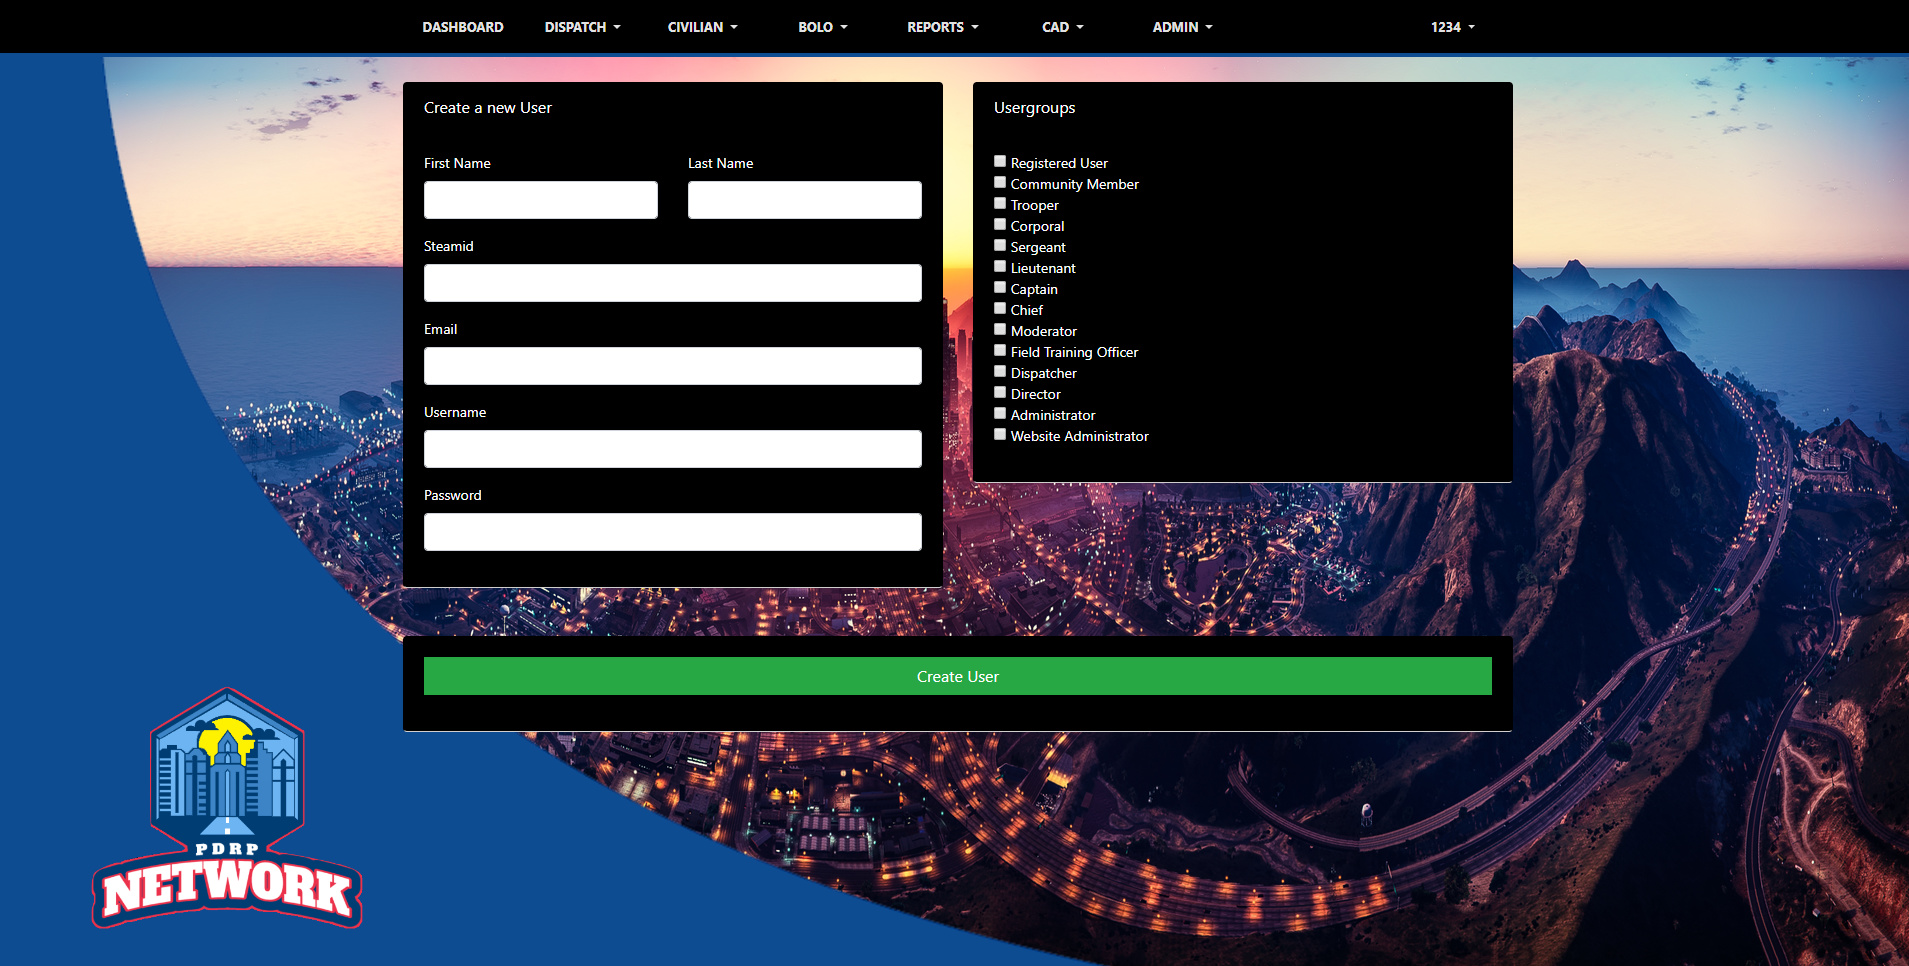
Task: Enable the Trooper usergroup
Action: [x=999, y=203]
